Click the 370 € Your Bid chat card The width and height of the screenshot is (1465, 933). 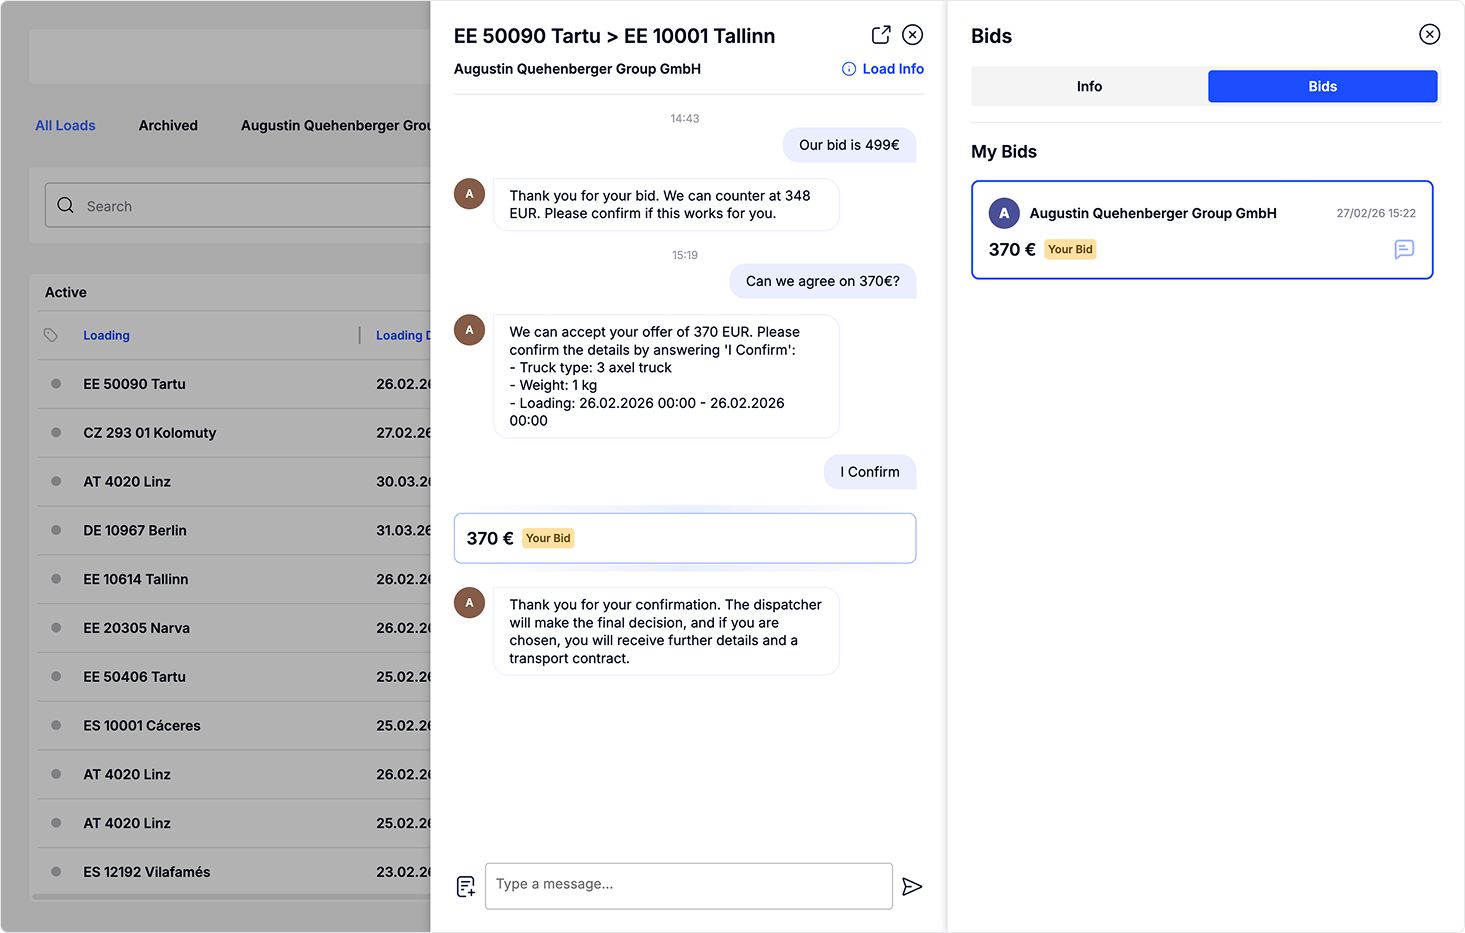684,538
